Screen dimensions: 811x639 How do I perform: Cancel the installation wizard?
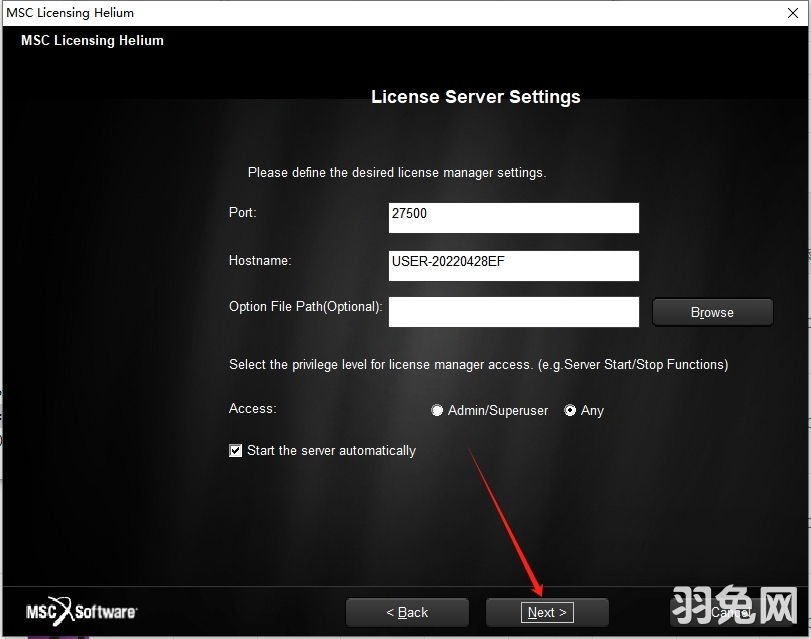tap(730, 612)
